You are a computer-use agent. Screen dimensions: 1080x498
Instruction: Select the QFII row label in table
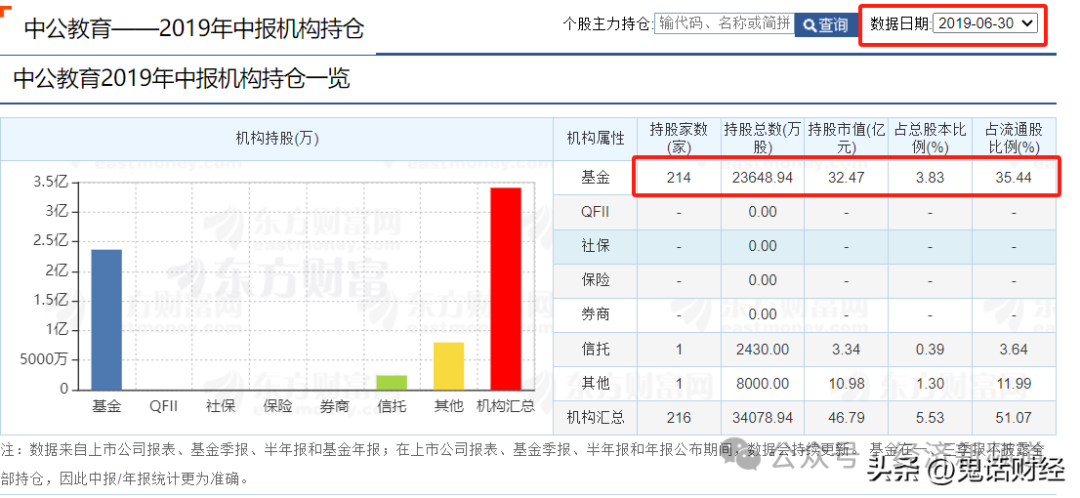[x=595, y=212]
